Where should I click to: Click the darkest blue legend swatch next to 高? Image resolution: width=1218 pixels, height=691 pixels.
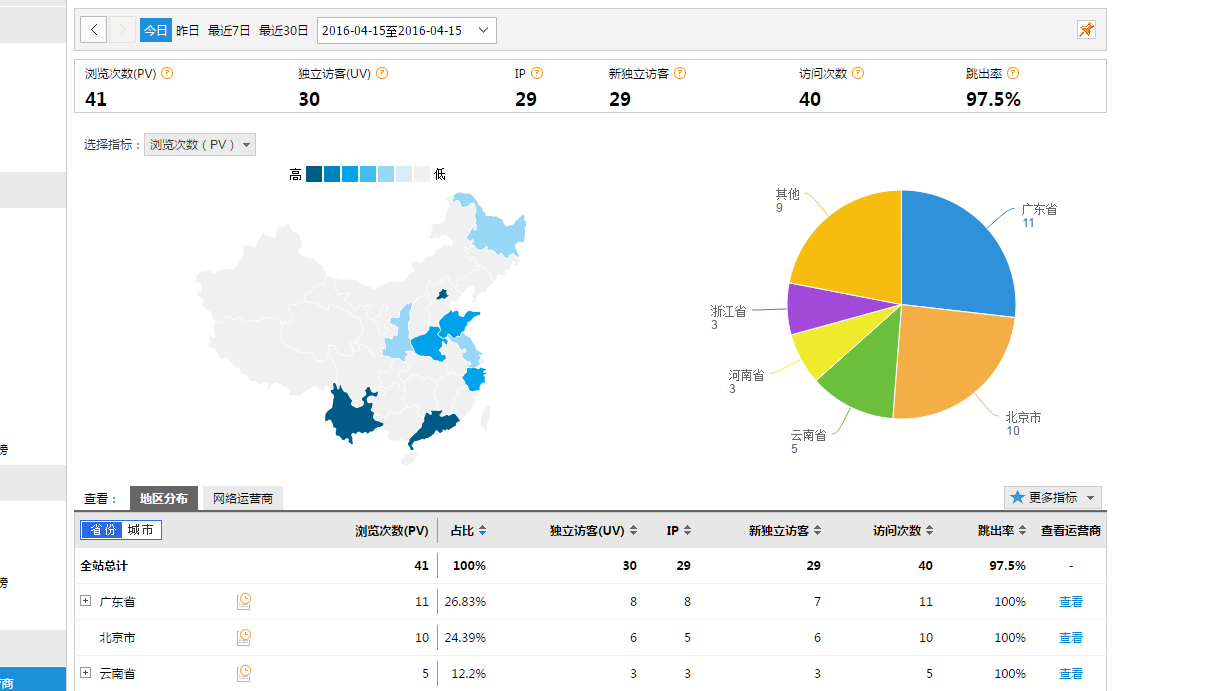[314, 174]
